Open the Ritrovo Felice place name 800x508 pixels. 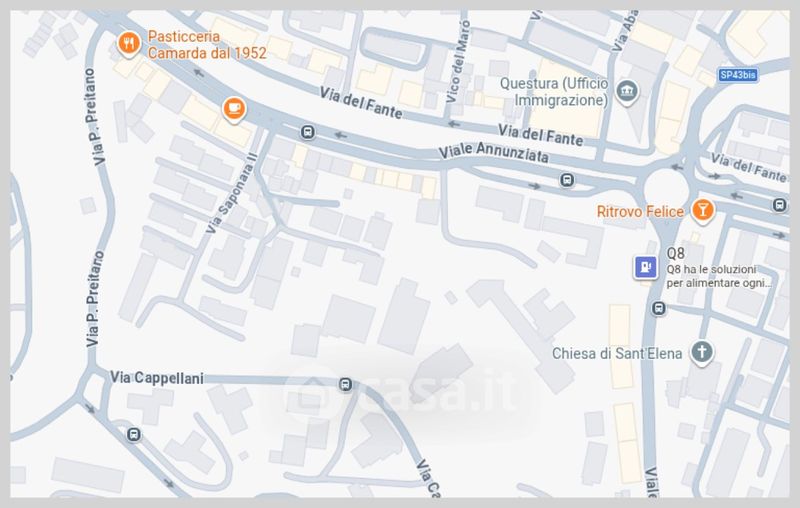(640, 212)
